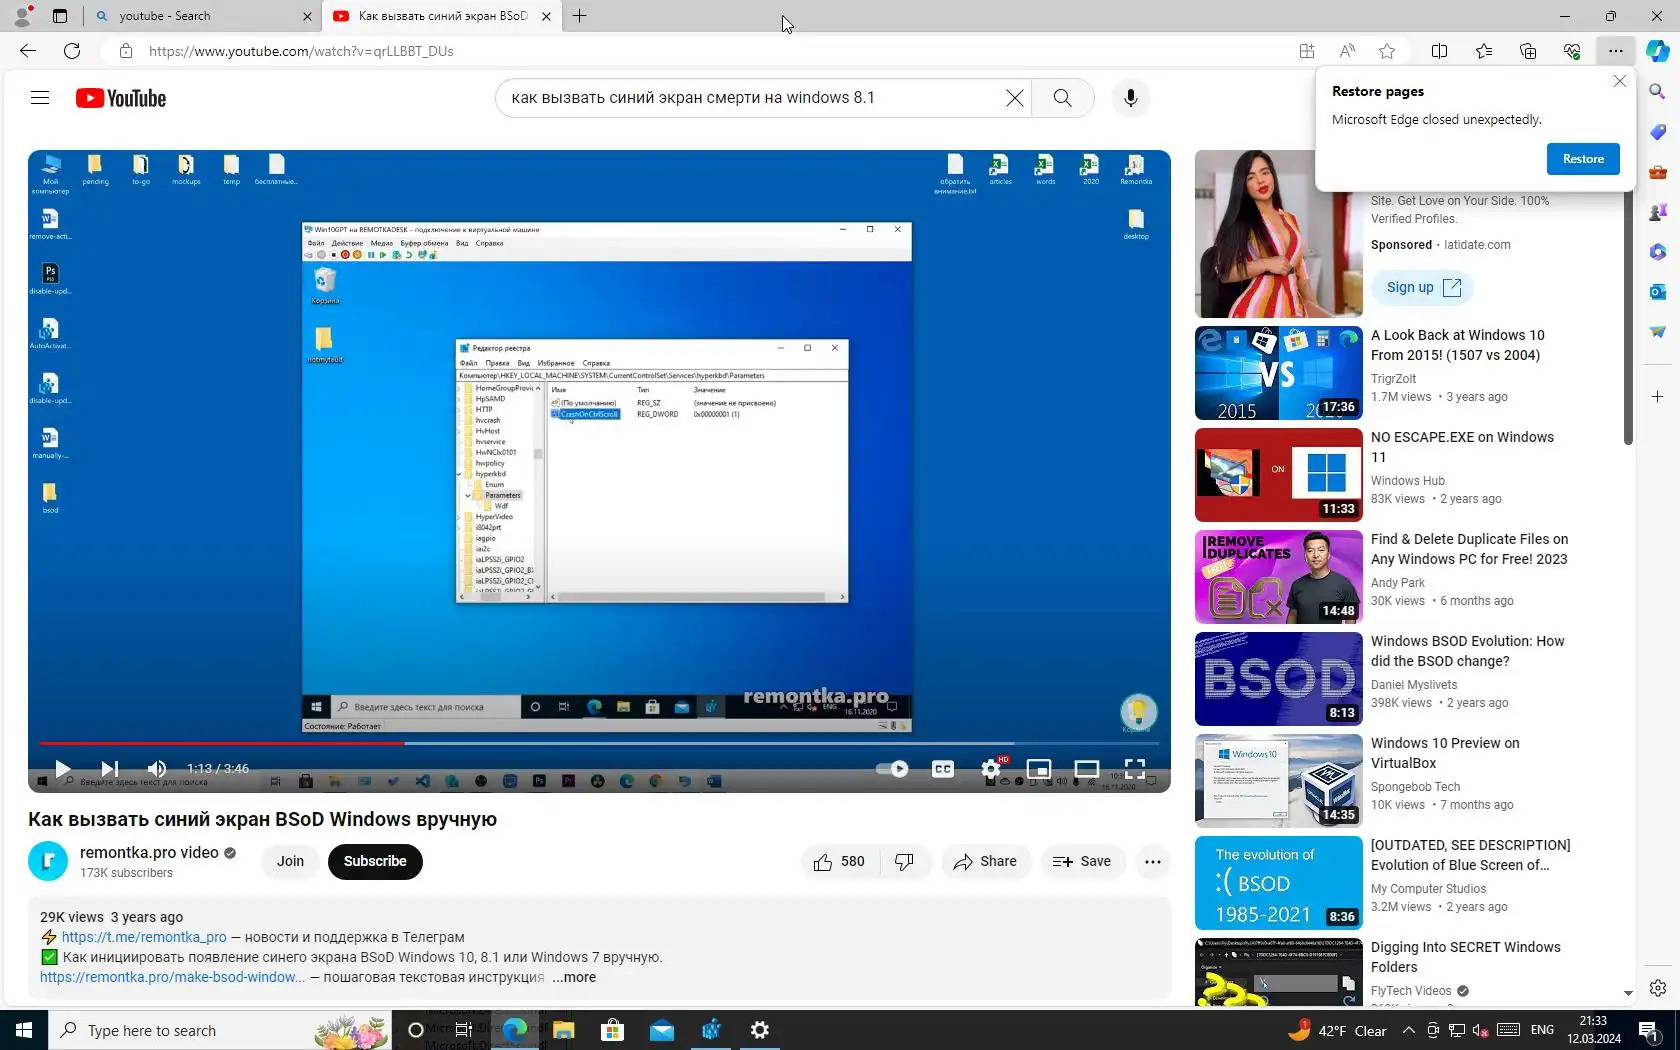The height and width of the screenshot is (1050, 1680).
Task: Toggle theater mode
Action: tap(1087, 768)
